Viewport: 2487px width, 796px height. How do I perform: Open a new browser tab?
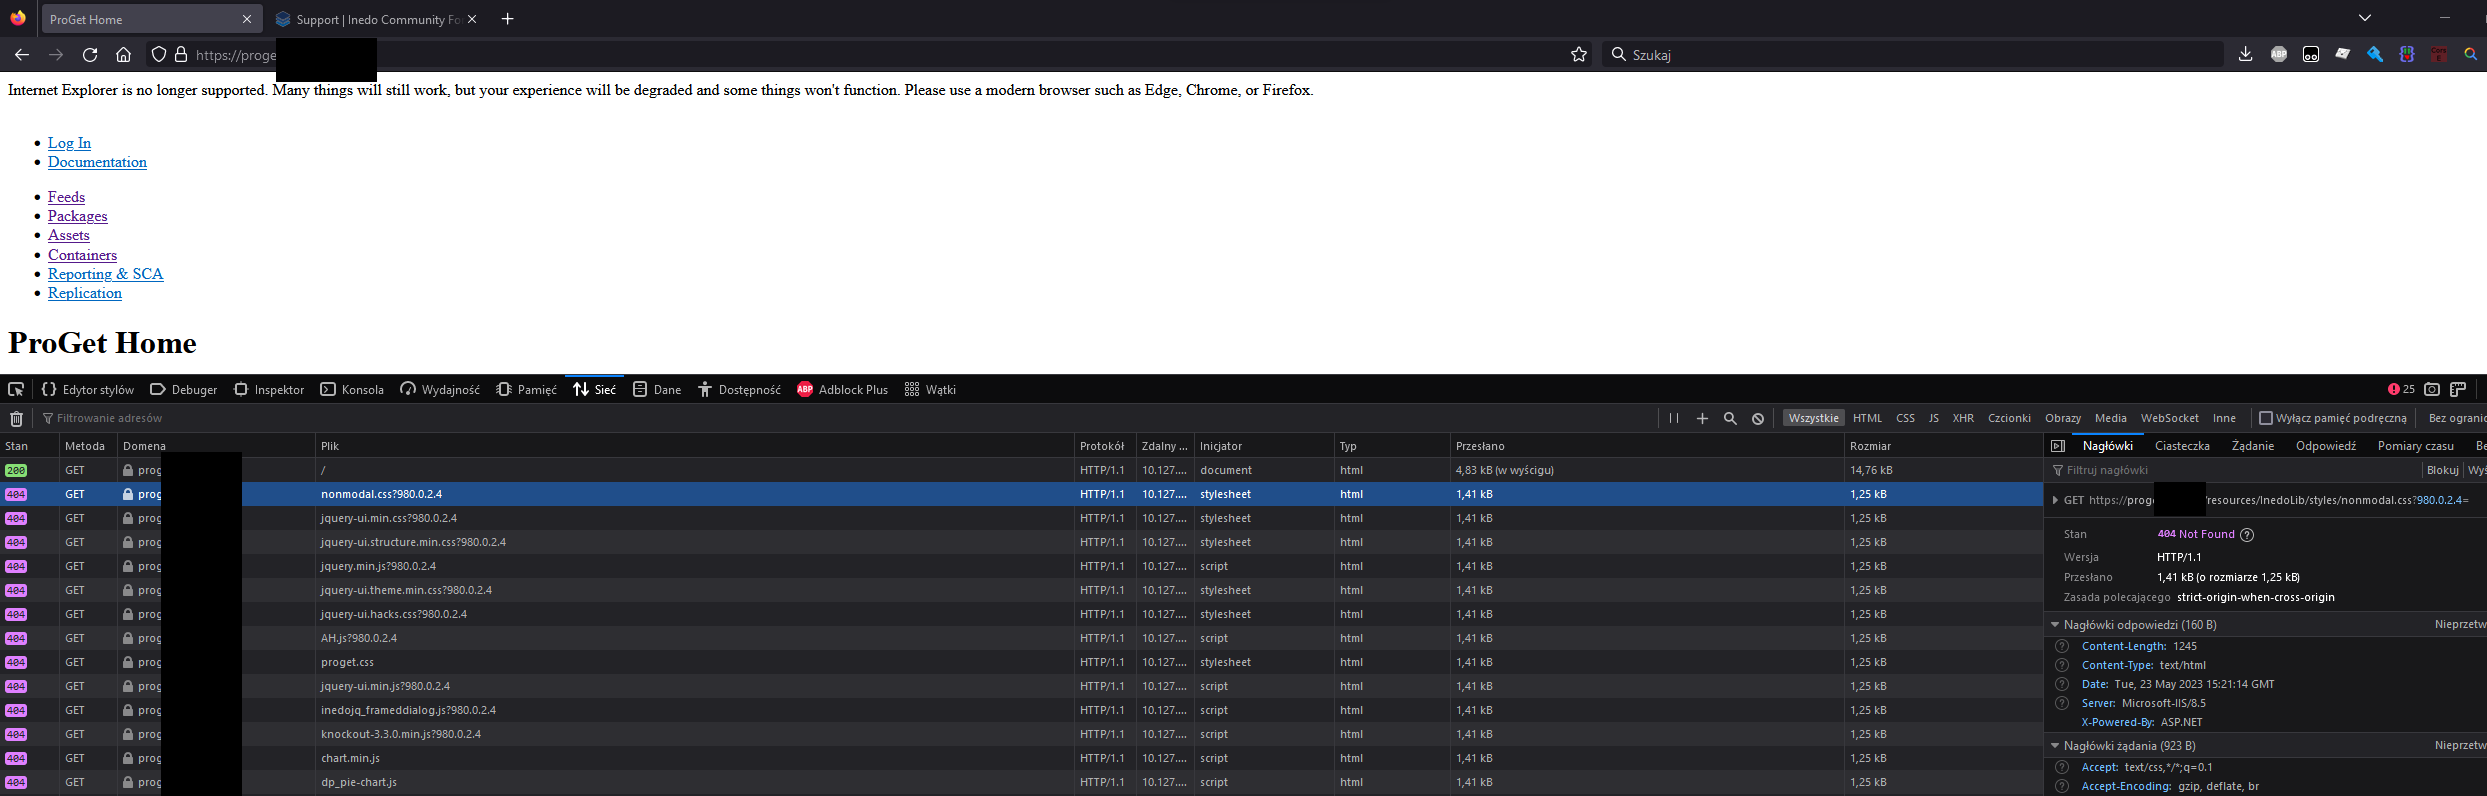[507, 19]
